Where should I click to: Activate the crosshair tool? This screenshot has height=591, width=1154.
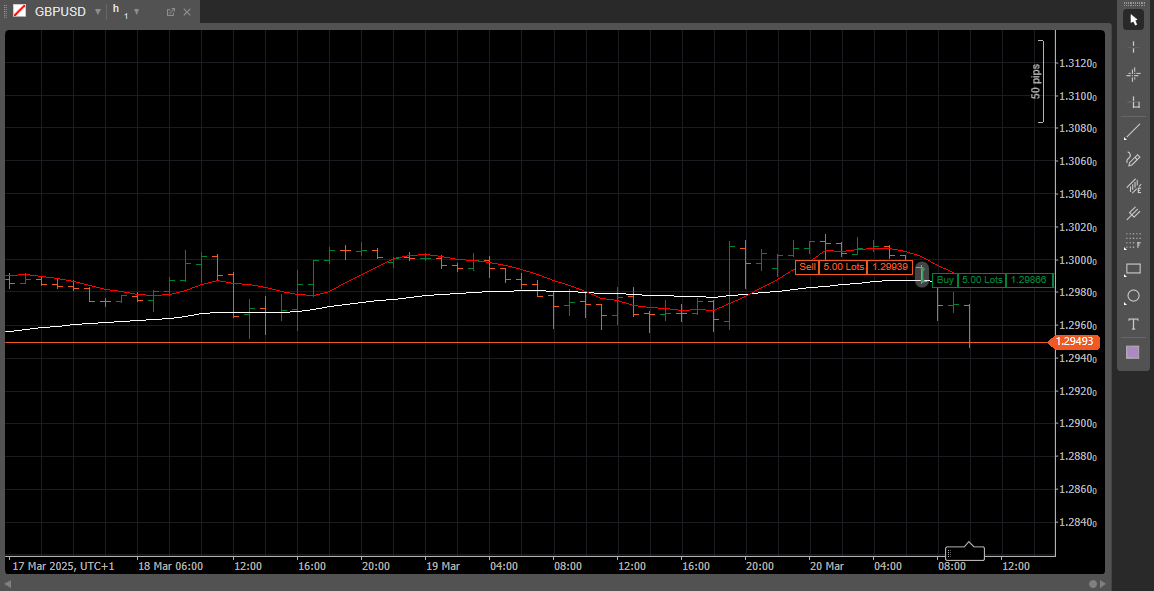pos(1133,74)
